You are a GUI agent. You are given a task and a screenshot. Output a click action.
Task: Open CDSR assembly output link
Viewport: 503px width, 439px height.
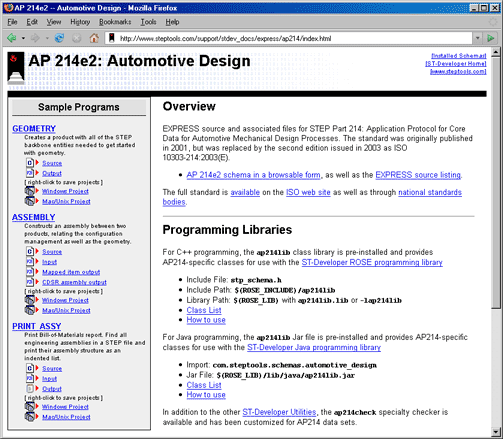(74, 282)
